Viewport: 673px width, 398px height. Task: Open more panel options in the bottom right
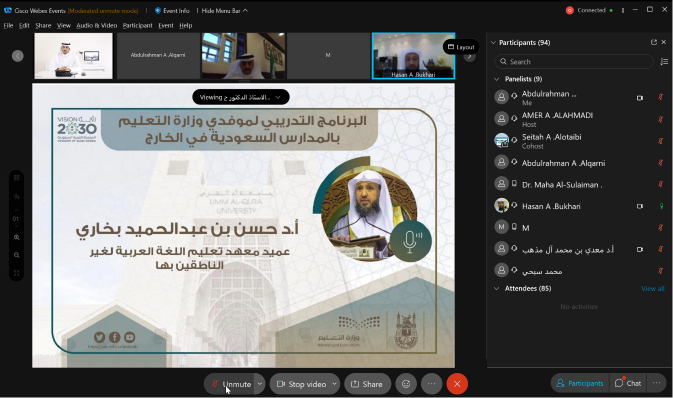click(657, 383)
